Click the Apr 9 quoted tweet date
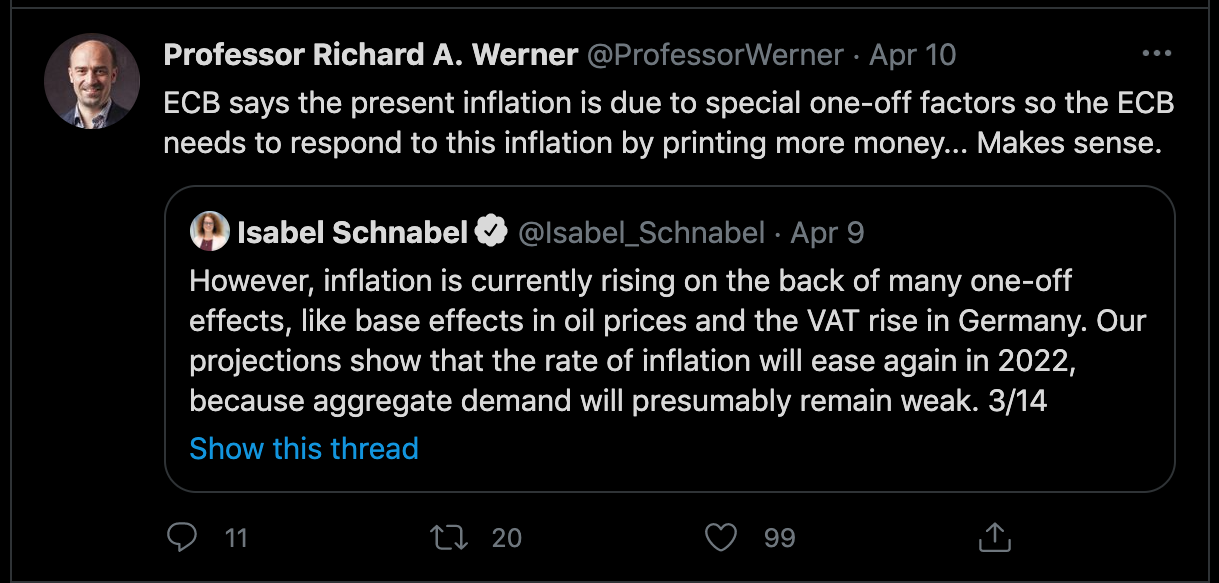The height and width of the screenshot is (583, 1219). [x=827, y=232]
